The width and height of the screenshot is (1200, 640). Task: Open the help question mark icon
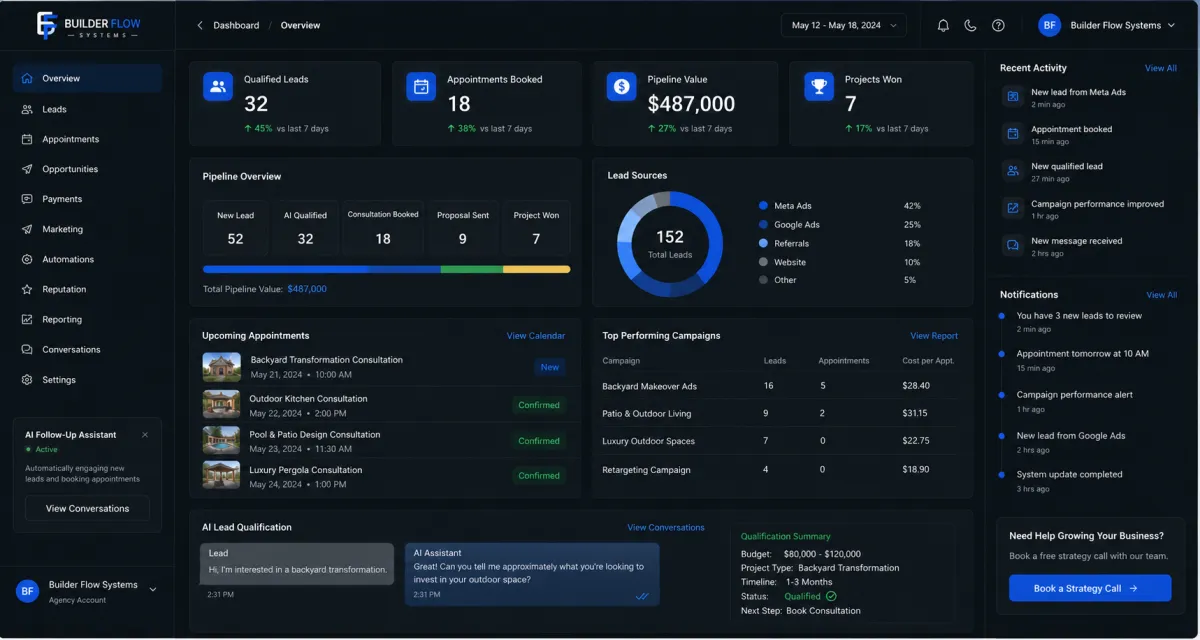tap(998, 26)
